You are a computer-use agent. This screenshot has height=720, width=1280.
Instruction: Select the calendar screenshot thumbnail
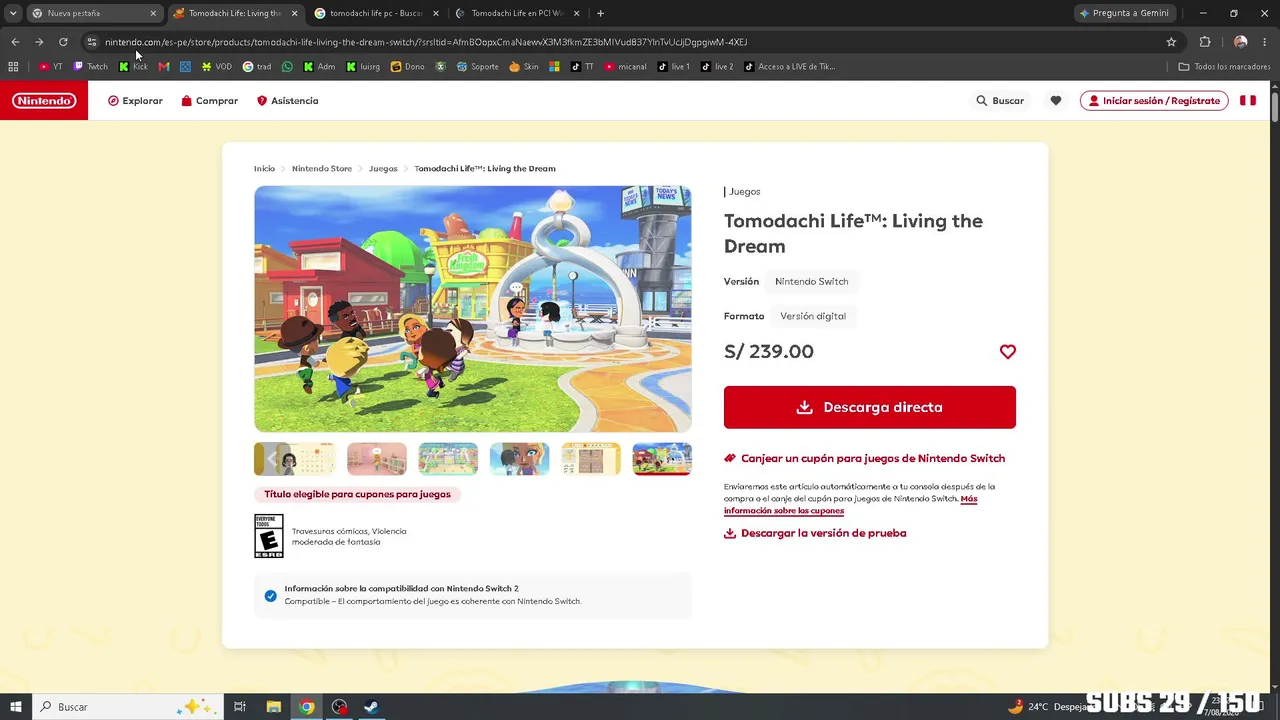[x=303, y=459]
